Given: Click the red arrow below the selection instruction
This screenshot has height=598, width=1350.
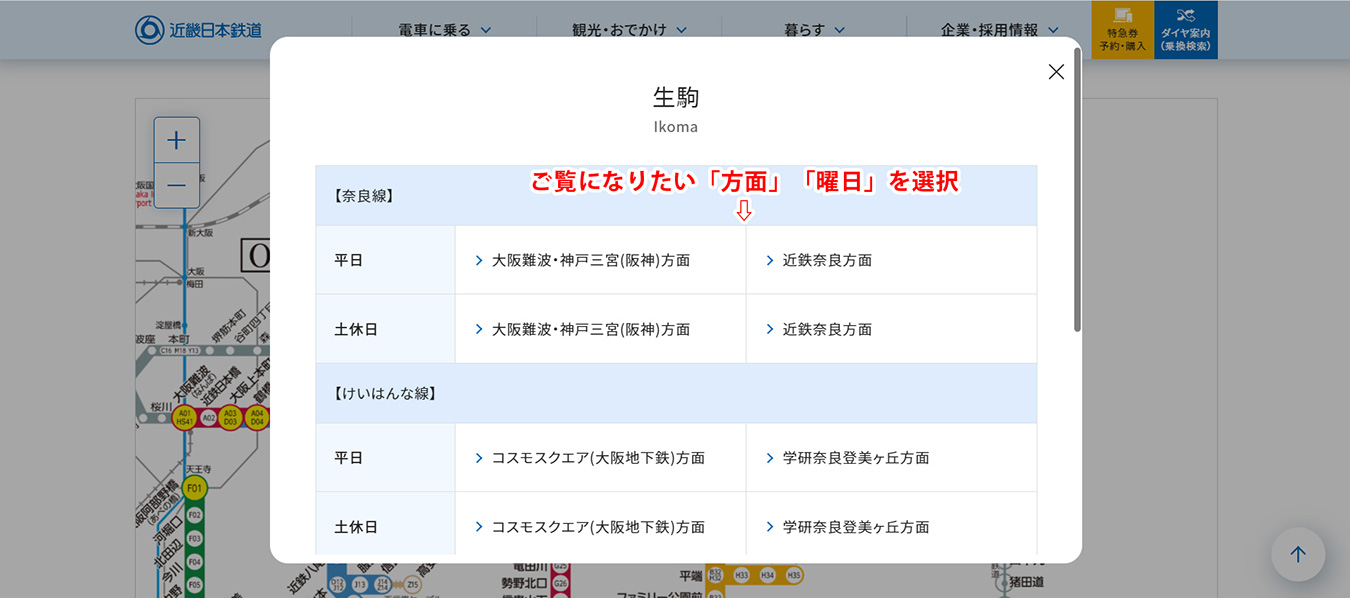Looking at the screenshot, I should click(x=744, y=209).
